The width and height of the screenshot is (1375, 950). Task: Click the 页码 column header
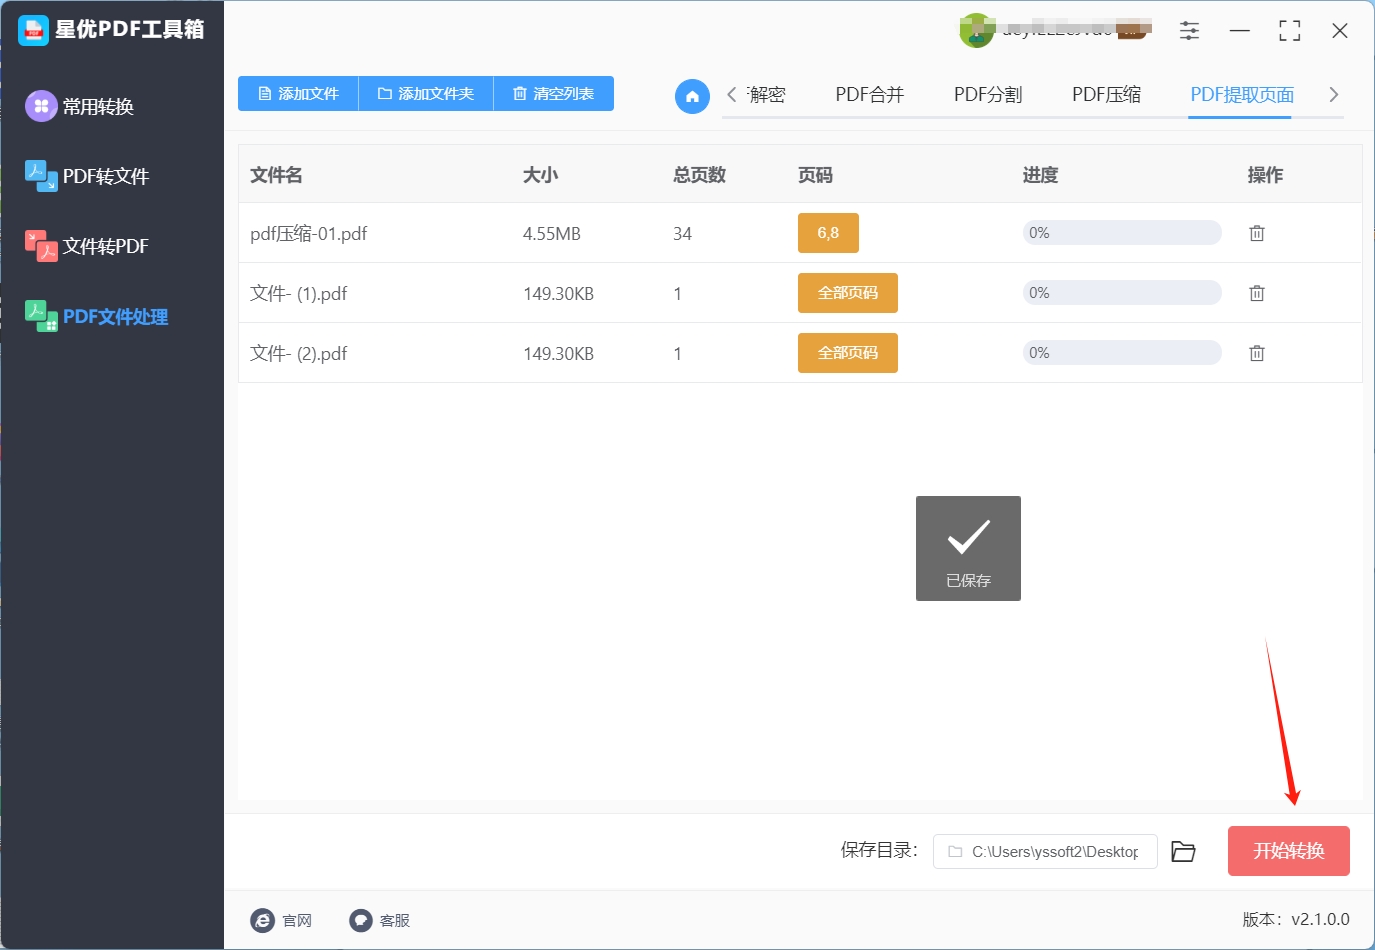tap(815, 175)
